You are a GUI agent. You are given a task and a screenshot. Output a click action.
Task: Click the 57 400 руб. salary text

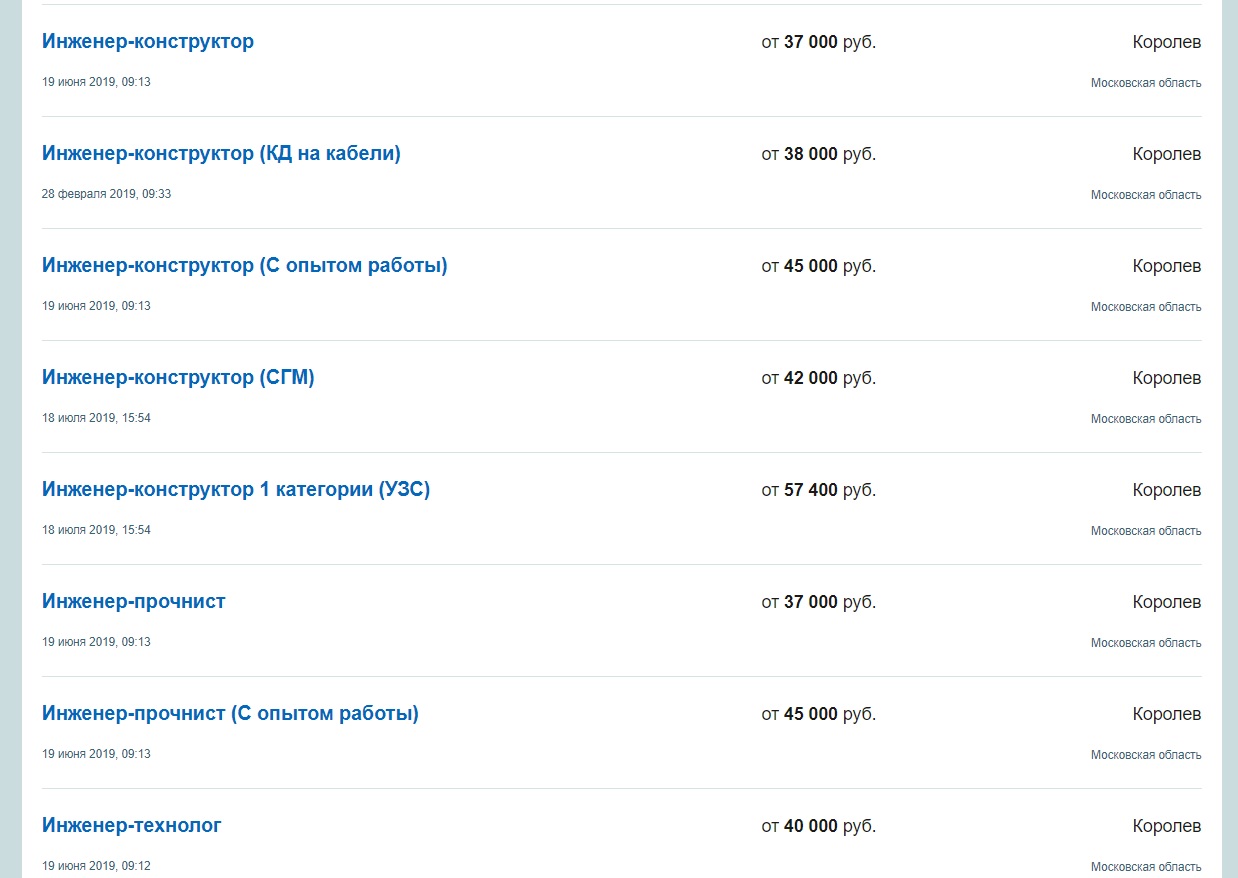[x=818, y=490]
